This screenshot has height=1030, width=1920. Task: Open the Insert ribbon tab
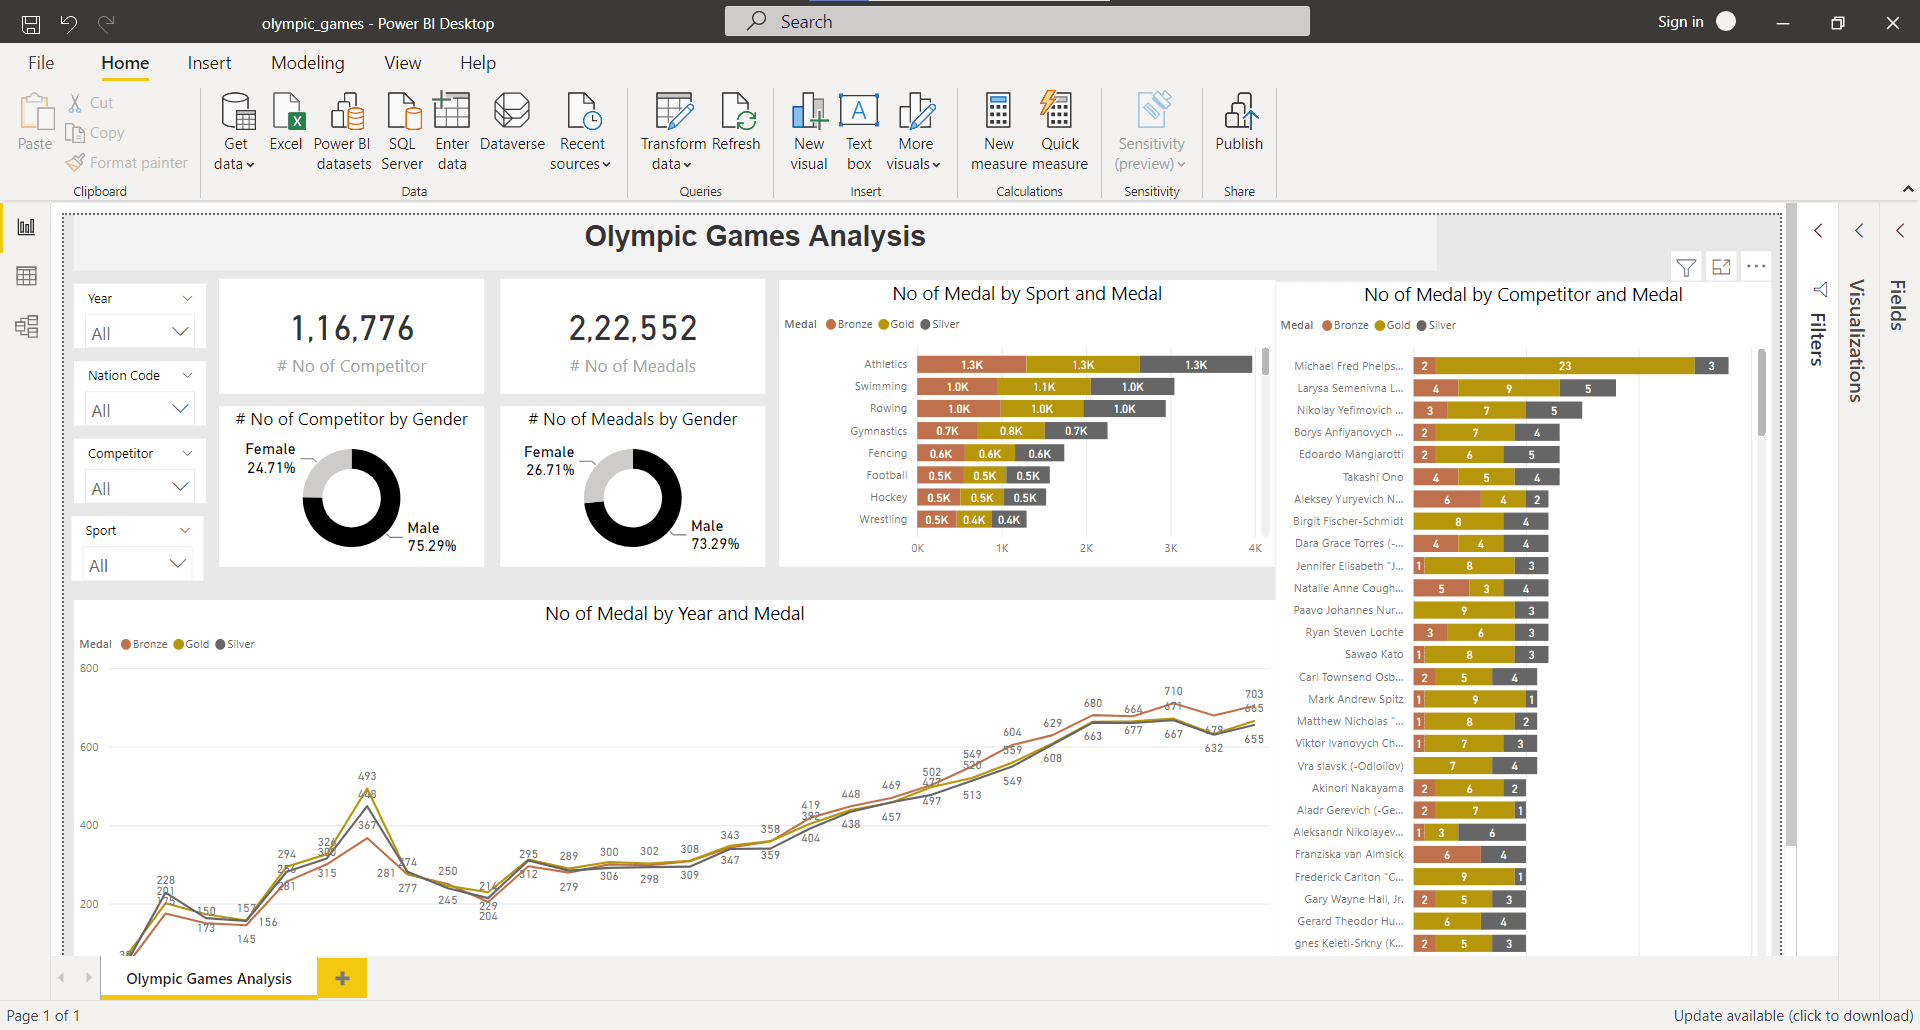(209, 62)
